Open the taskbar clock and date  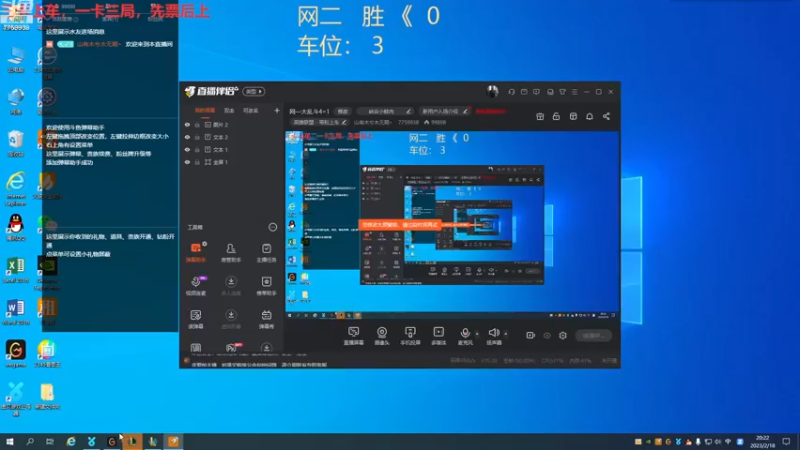click(x=762, y=442)
